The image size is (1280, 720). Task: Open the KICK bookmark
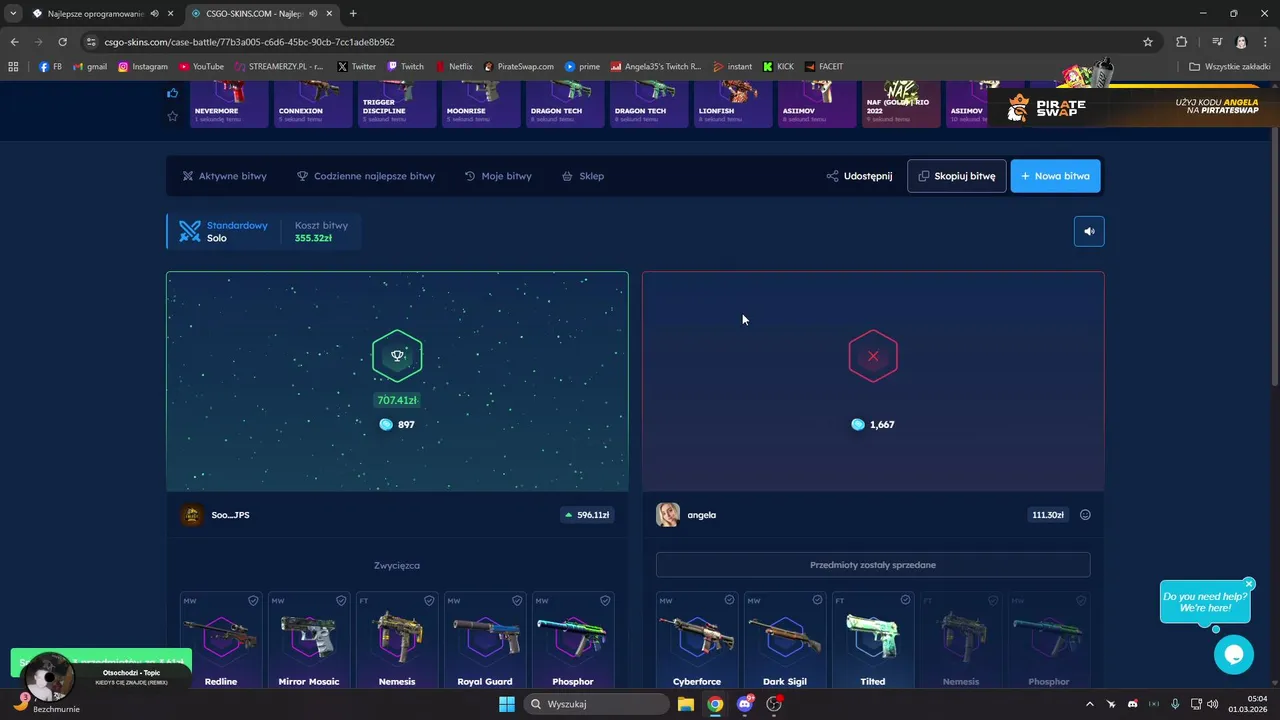click(x=778, y=66)
